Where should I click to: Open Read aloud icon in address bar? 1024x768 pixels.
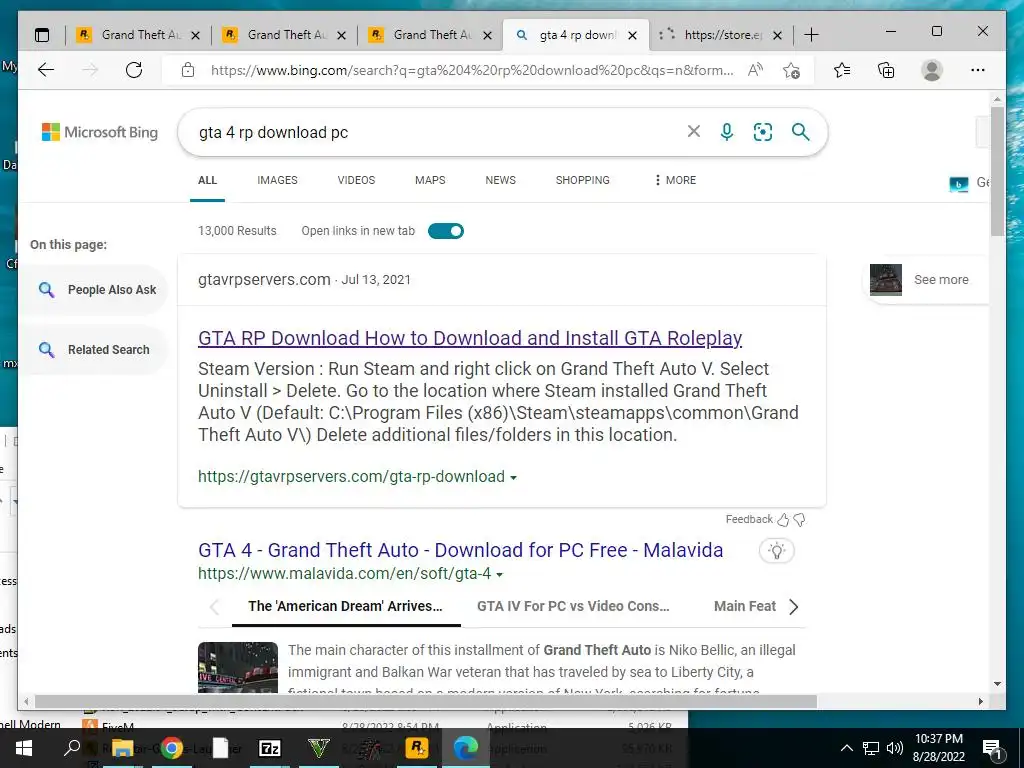pos(756,70)
